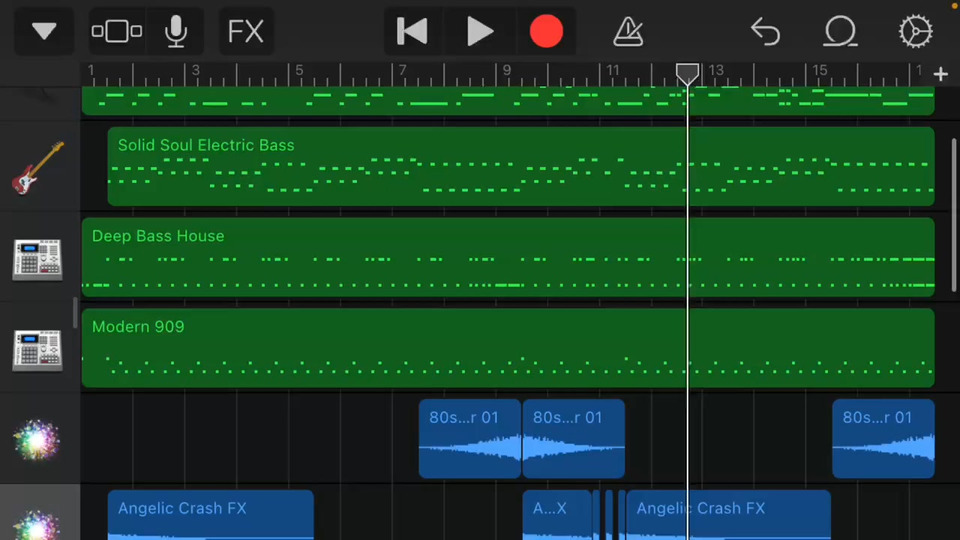The image size is (960, 540).
Task: Select the Angelic Crash FX track icon
Action: [37, 524]
